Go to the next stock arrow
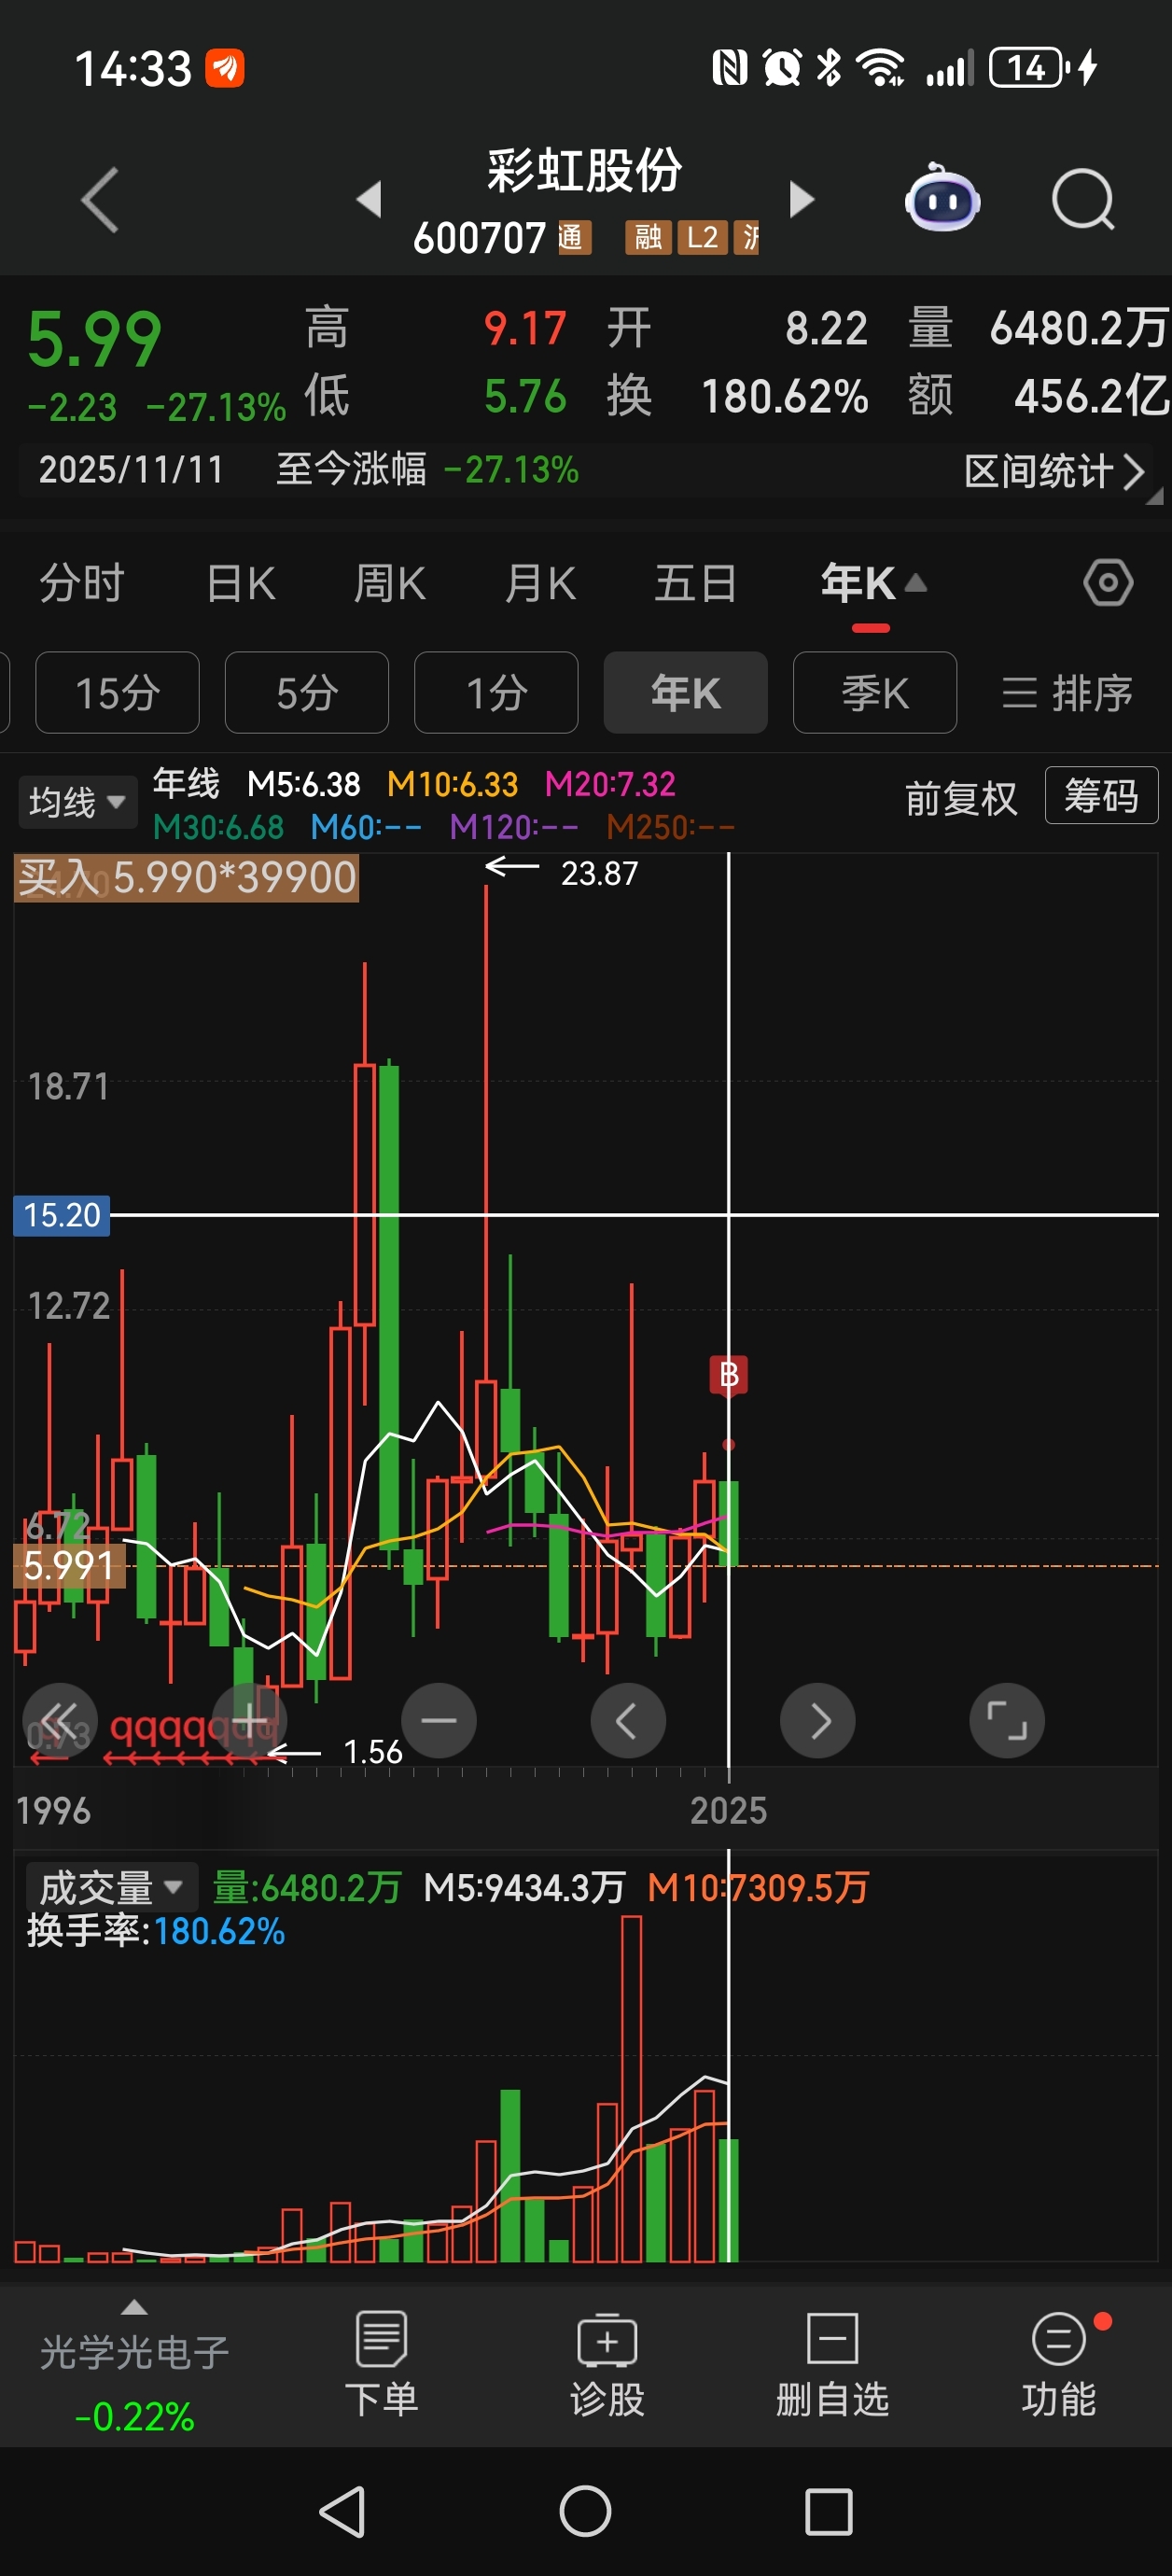 pyautogui.click(x=801, y=199)
